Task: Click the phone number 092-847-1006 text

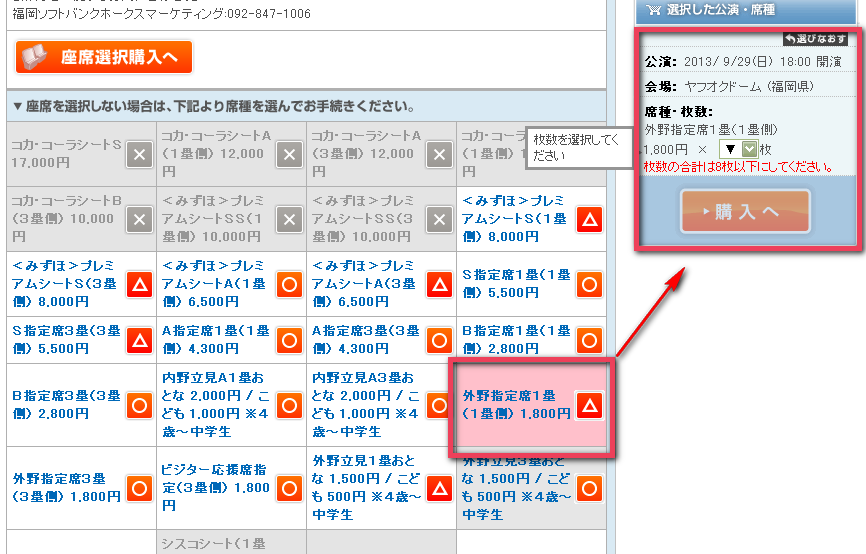Action: coord(269,13)
